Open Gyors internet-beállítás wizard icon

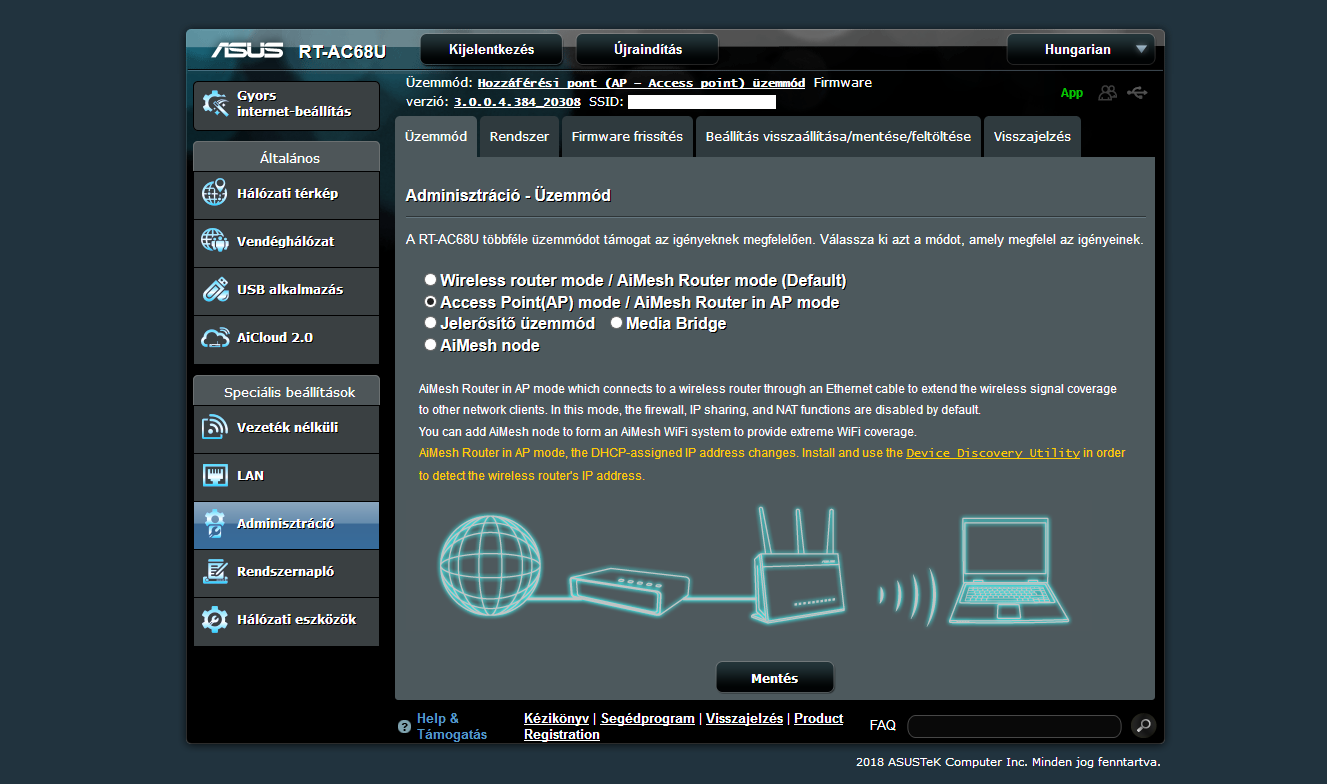215,104
